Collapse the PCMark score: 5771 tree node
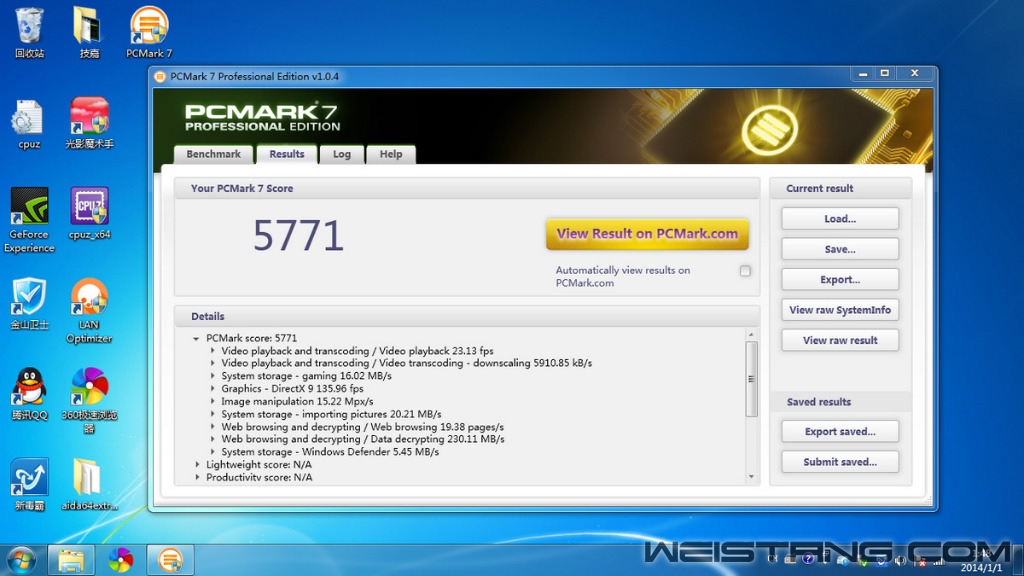 [196, 338]
